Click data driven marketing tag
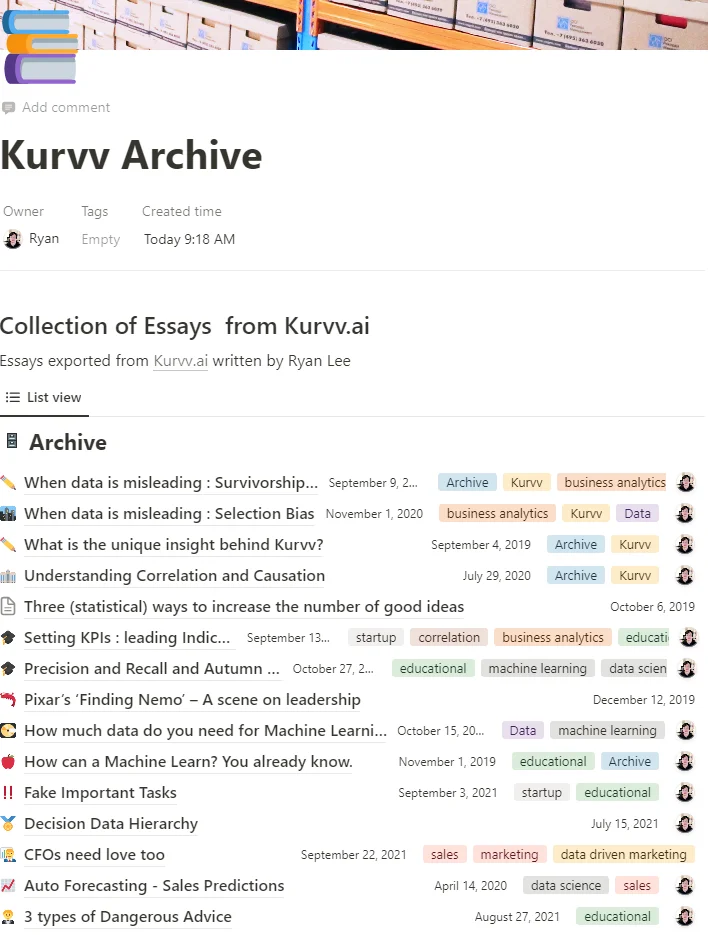This screenshot has height=935, width=708. (623, 854)
